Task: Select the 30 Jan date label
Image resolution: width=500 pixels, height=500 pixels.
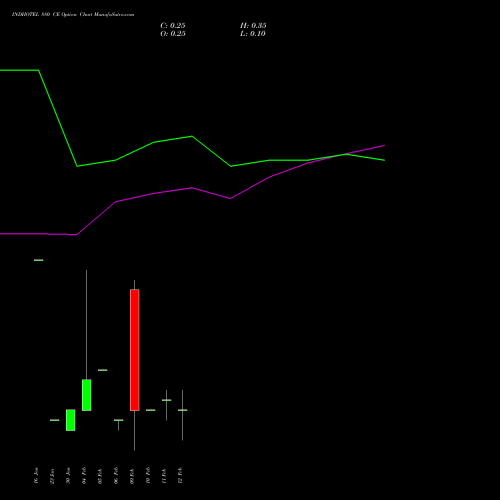Action: (x=68, y=476)
